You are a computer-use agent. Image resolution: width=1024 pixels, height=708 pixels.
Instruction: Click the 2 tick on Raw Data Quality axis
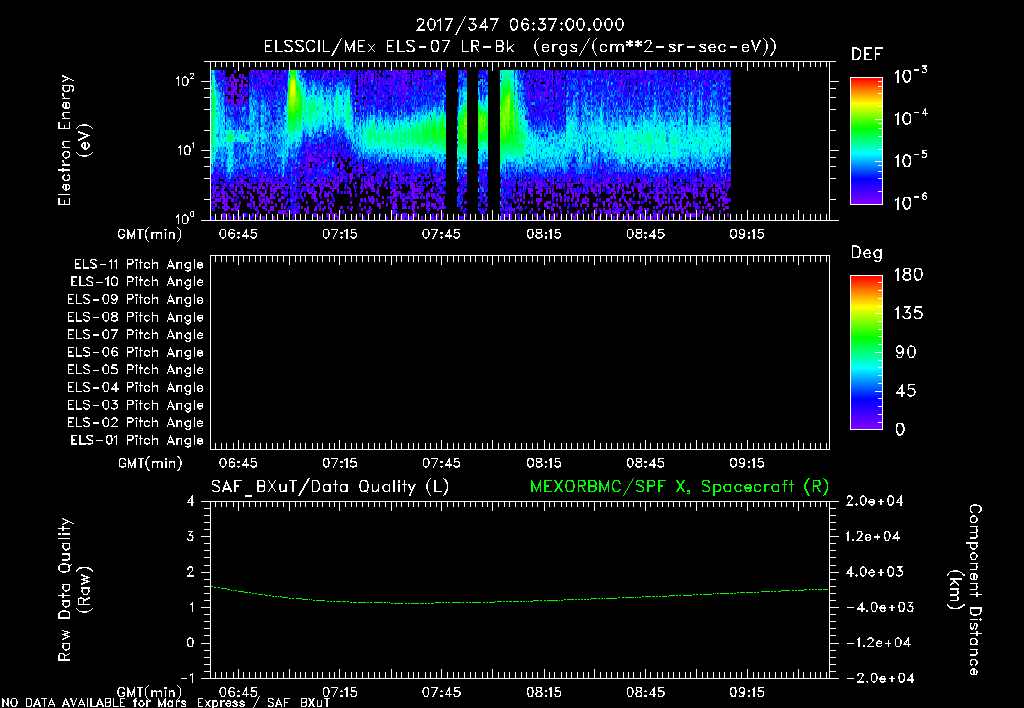point(190,571)
